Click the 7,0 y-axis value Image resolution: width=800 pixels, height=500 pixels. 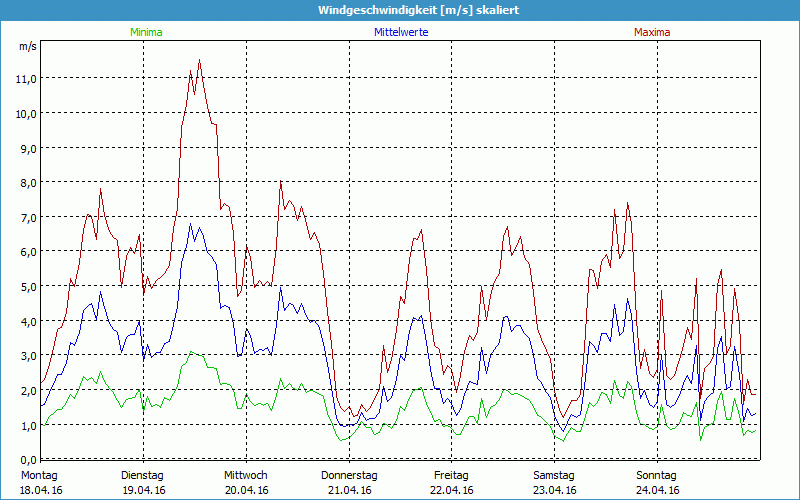(28, 217)
